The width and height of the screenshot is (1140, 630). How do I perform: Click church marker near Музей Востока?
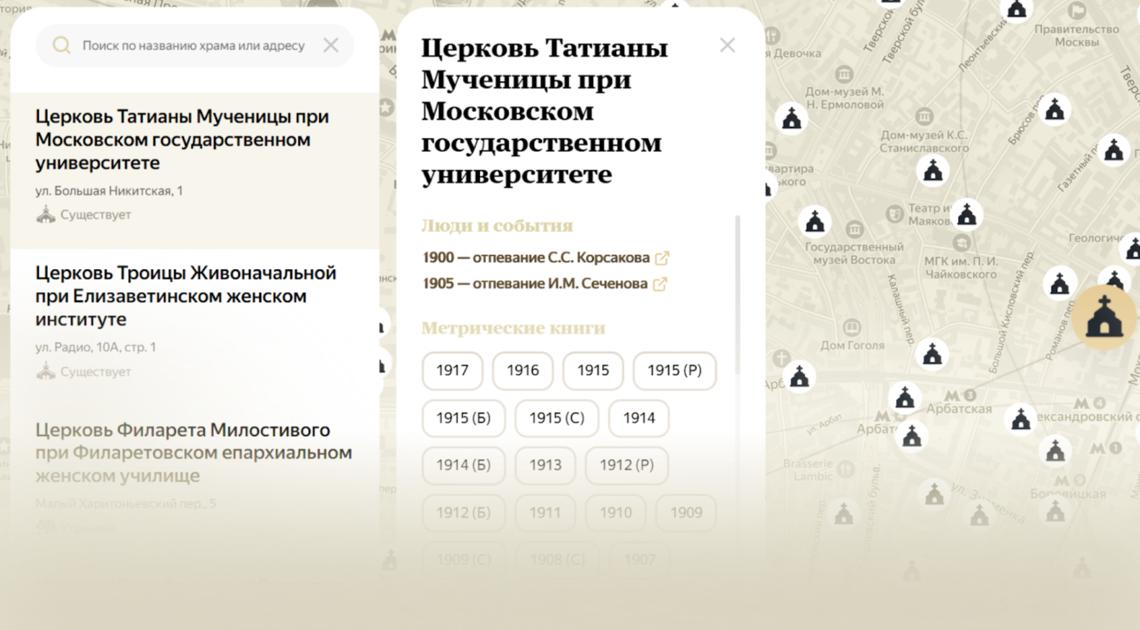[816, 221]
